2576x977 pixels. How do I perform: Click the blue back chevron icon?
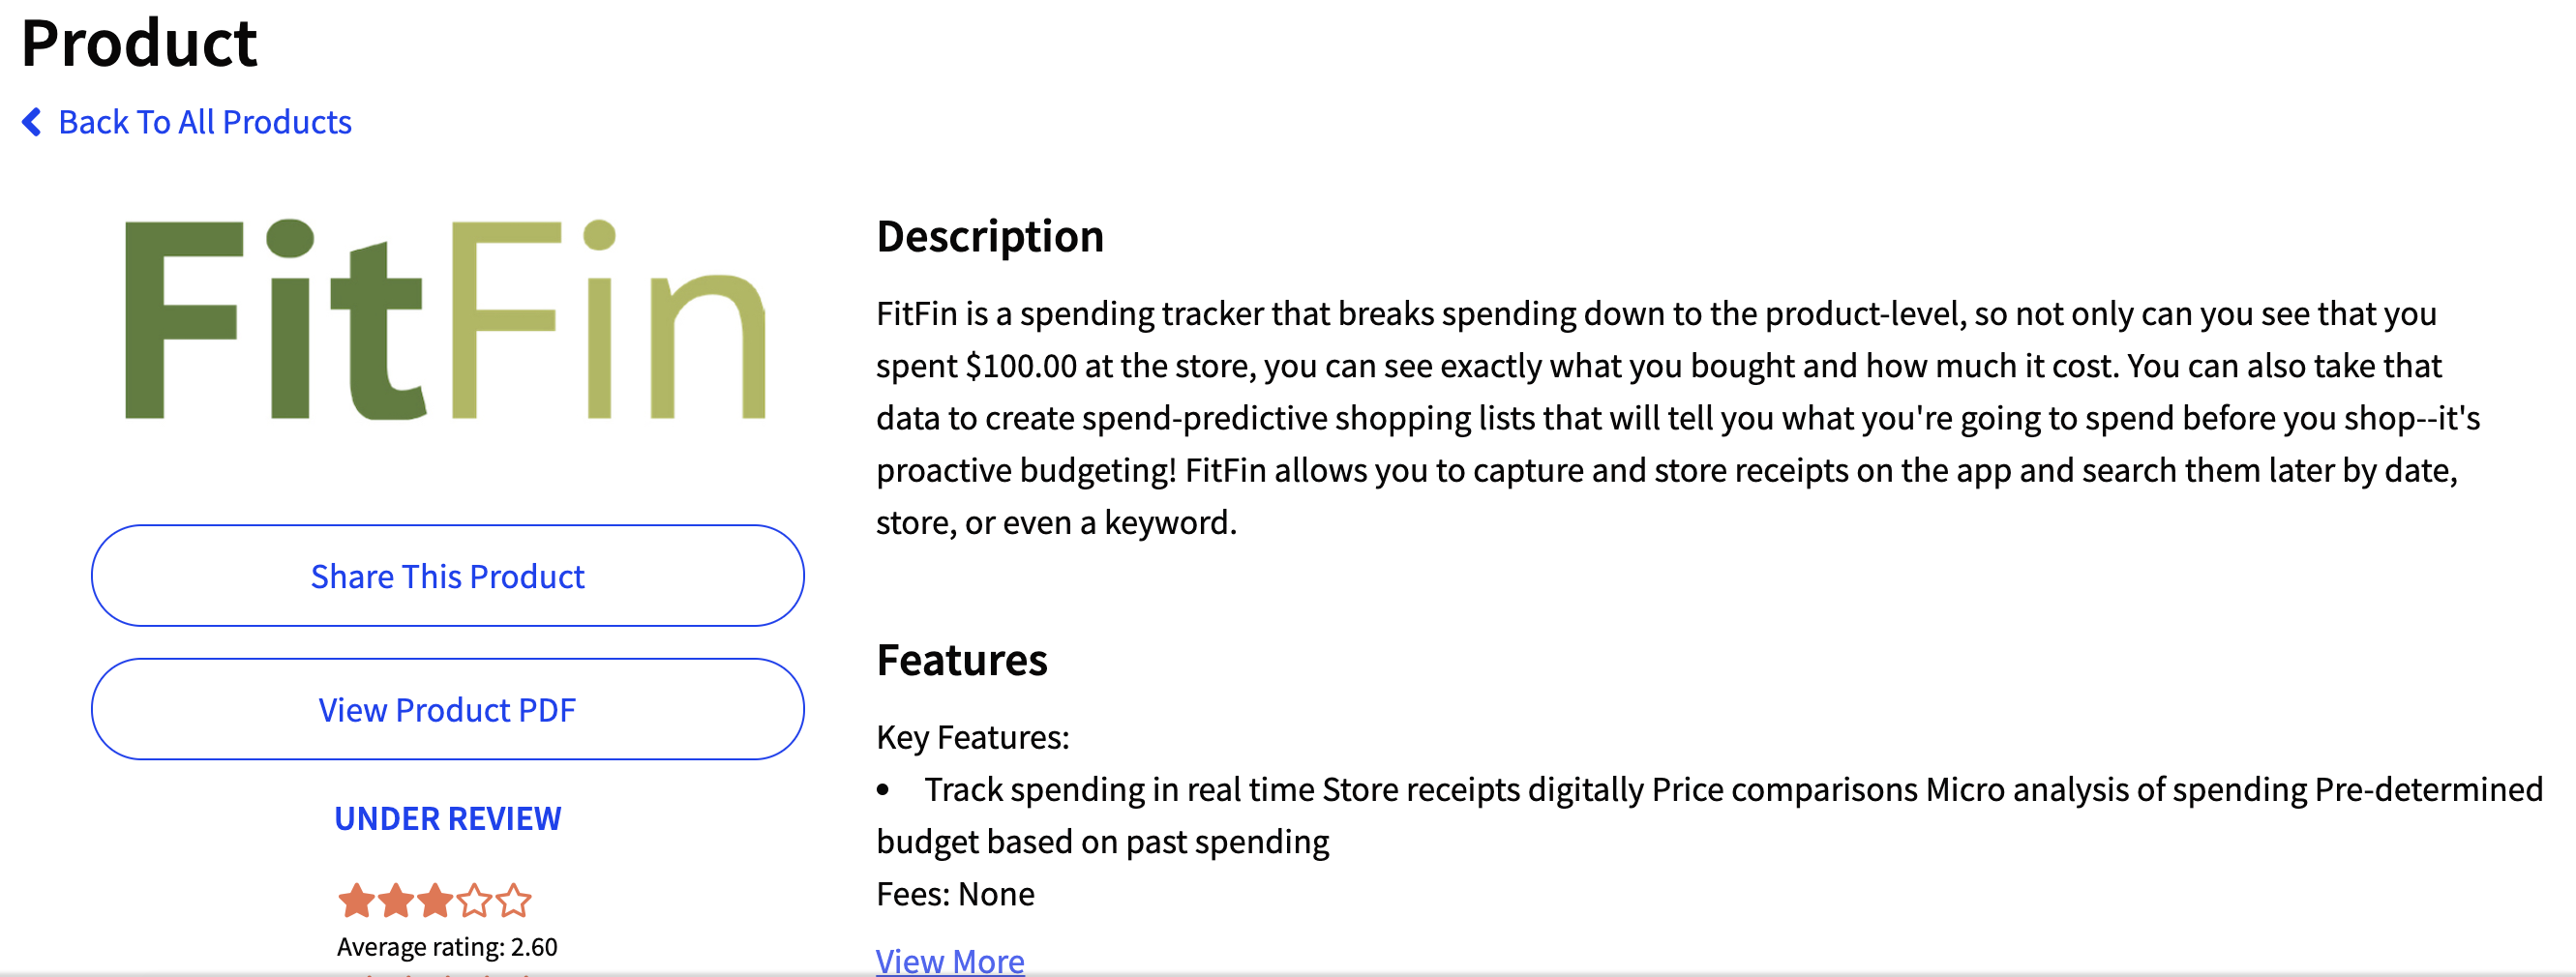32,122
